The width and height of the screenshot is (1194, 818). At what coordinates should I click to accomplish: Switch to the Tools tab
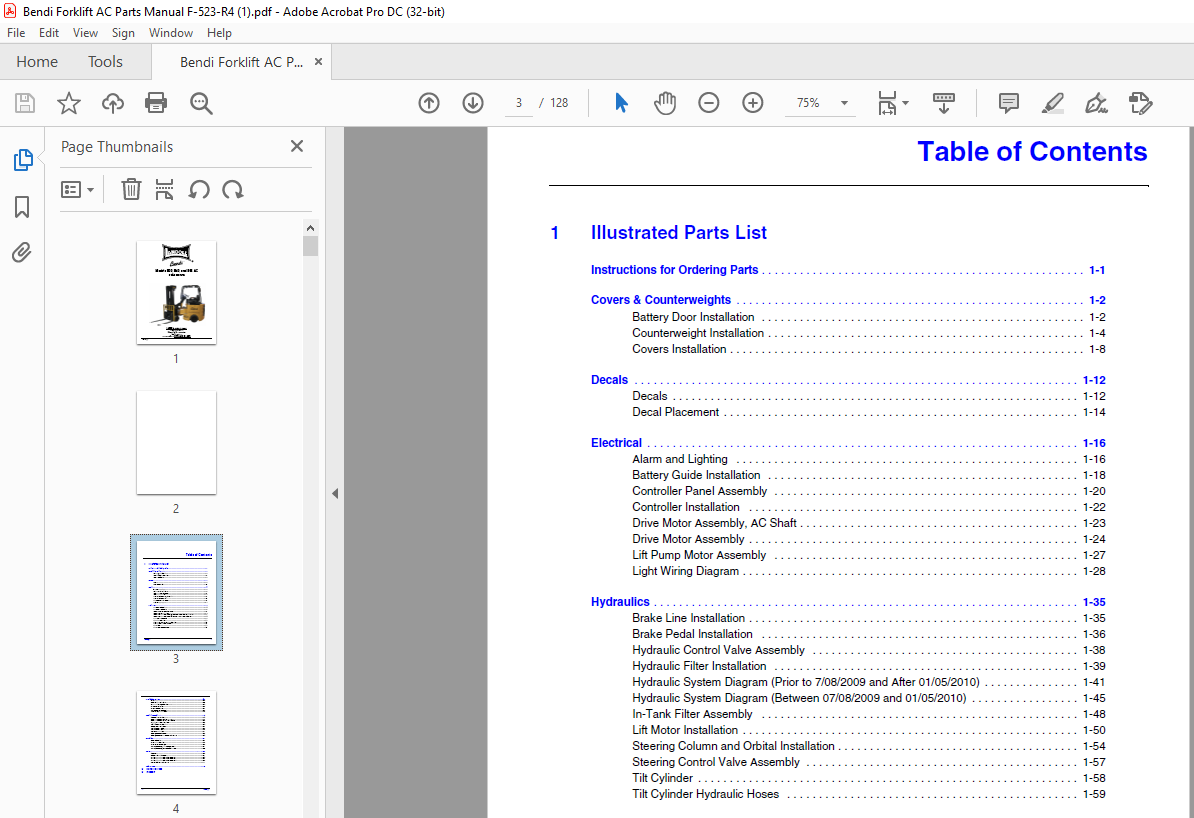[x=105, y=62]
